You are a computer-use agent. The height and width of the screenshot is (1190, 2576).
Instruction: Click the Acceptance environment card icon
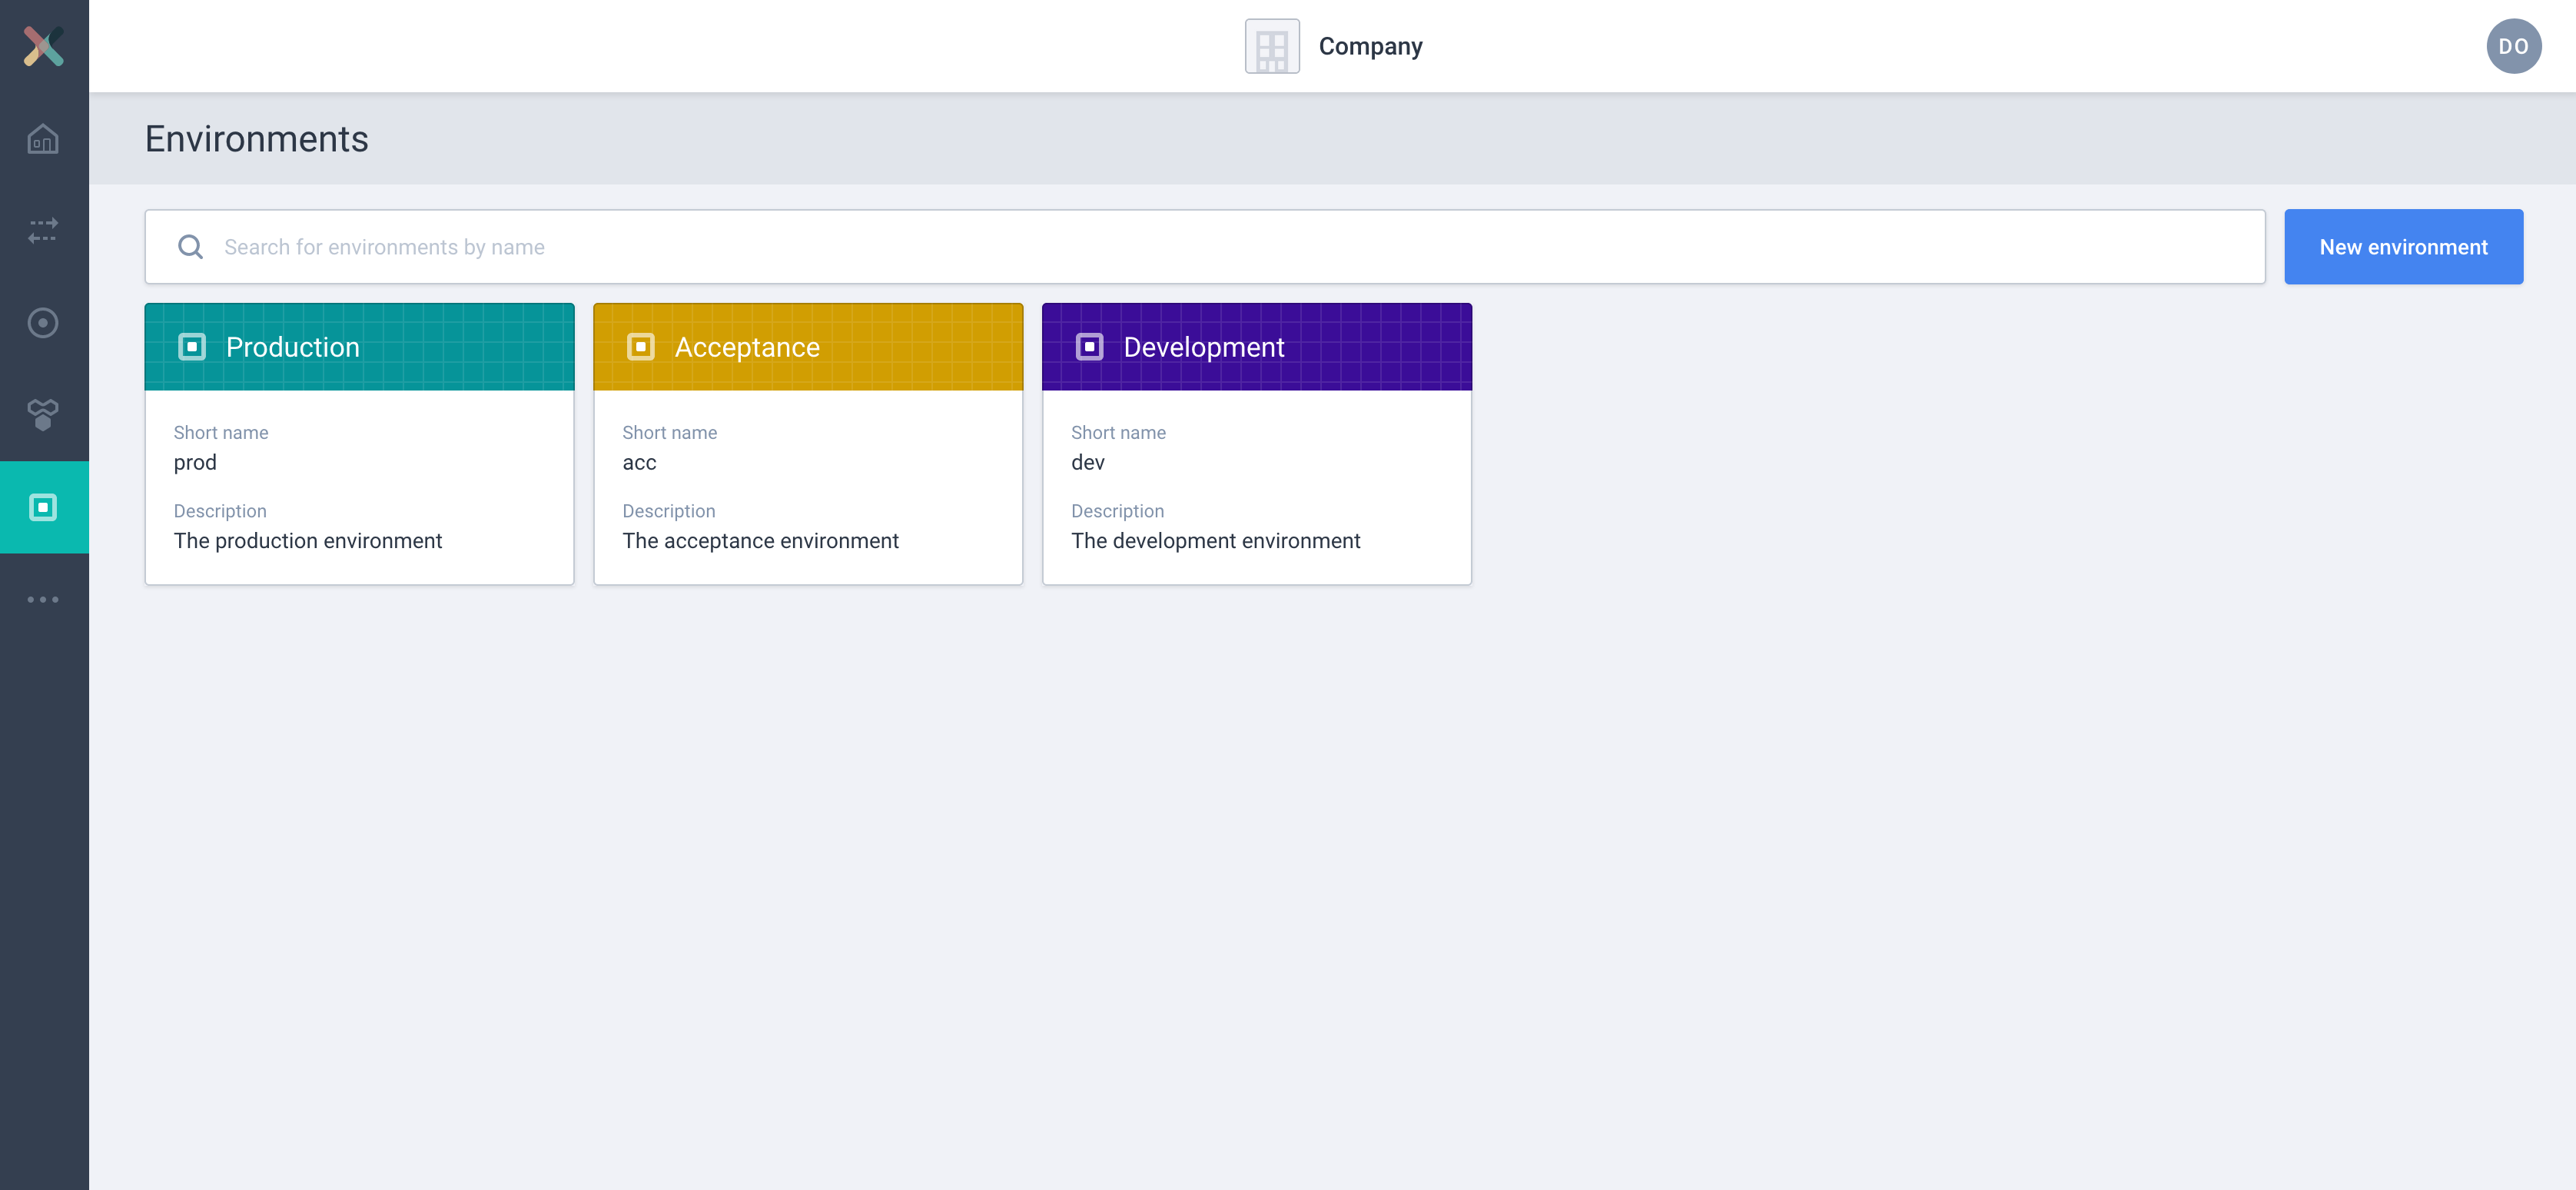pyautogui.click(x=639, y=347)
